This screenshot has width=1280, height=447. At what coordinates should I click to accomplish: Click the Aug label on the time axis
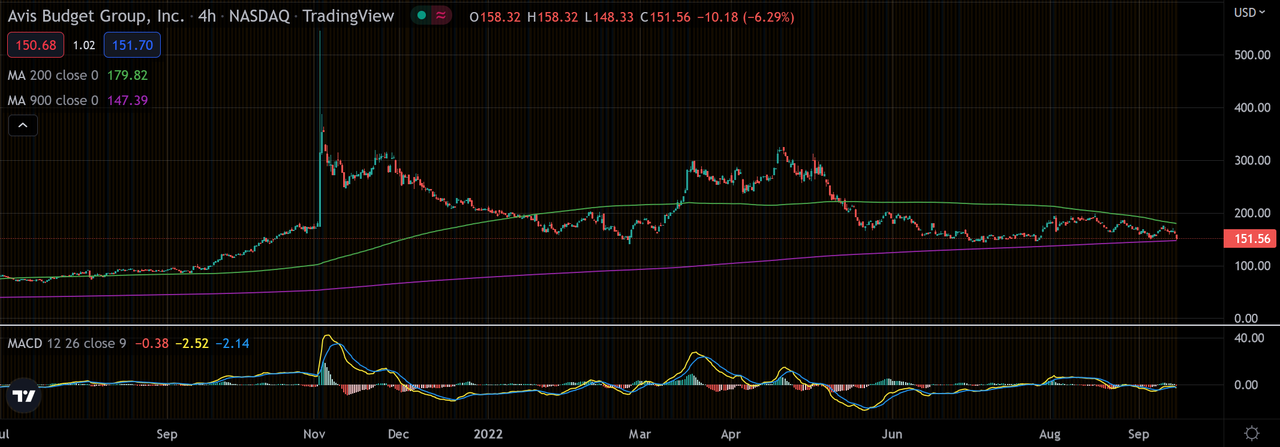[x=1052, y=436]
